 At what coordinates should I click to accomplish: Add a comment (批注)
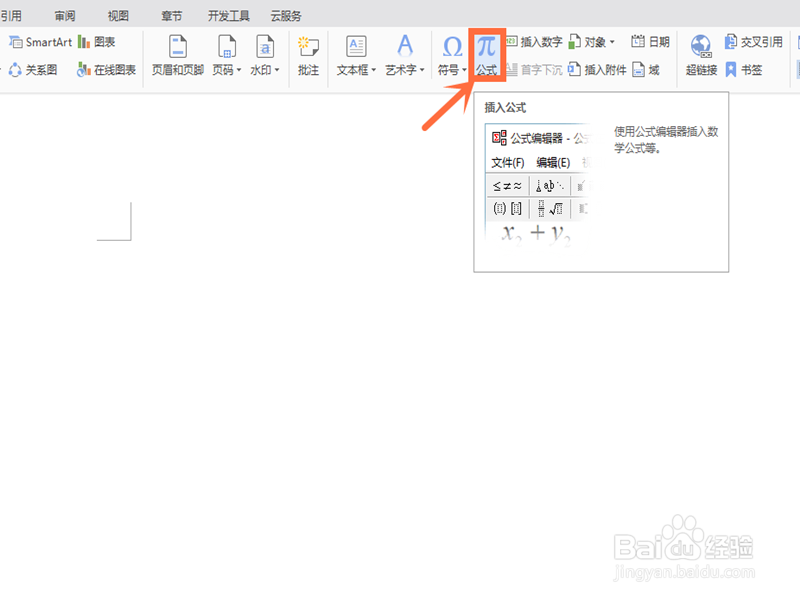tap(308, 55)
